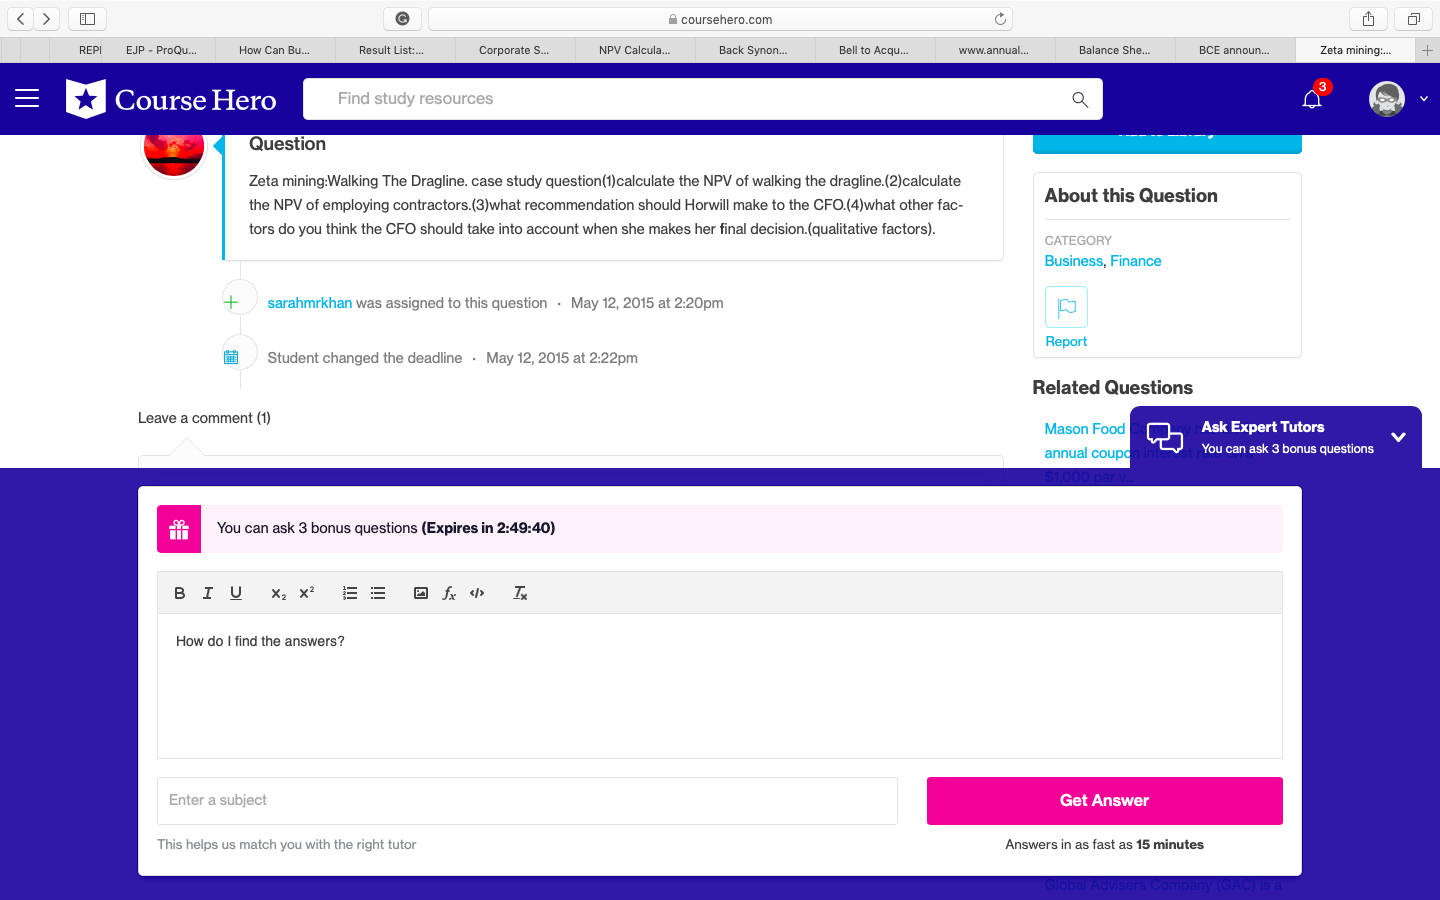Screen dimensions: 1440x900
Task: Toggle superscript text formatting
Action: (306, 592)
